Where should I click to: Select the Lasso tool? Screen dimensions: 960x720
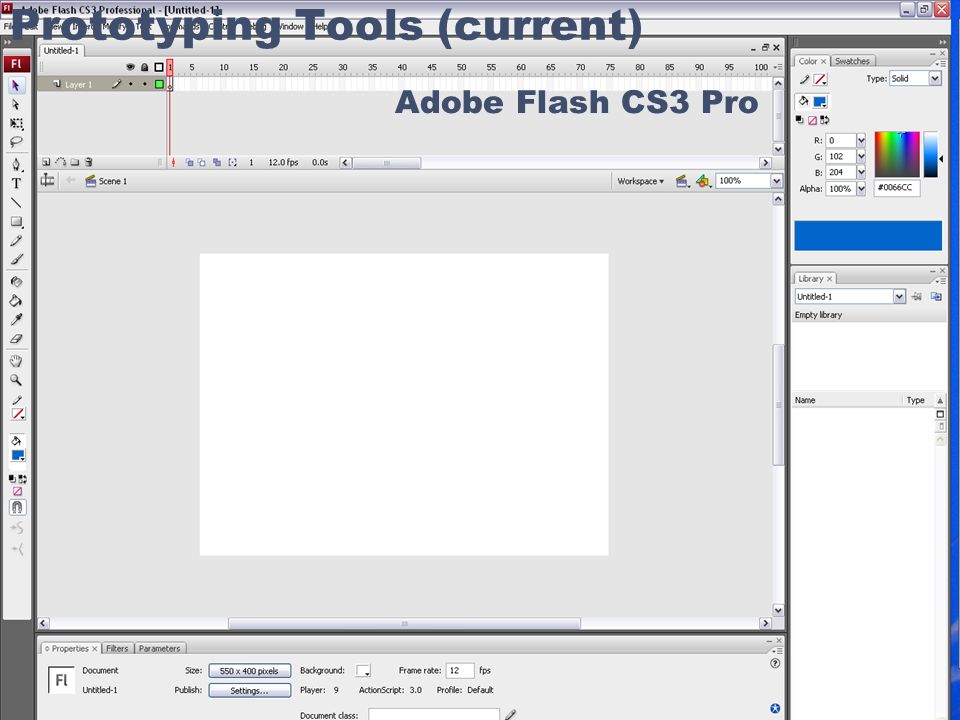point(17,143)
